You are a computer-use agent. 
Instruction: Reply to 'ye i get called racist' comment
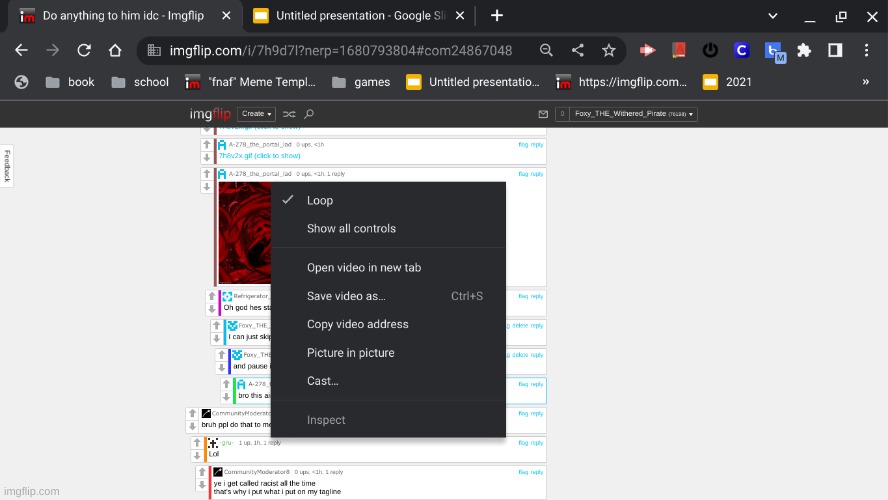(x=537, y=472)
